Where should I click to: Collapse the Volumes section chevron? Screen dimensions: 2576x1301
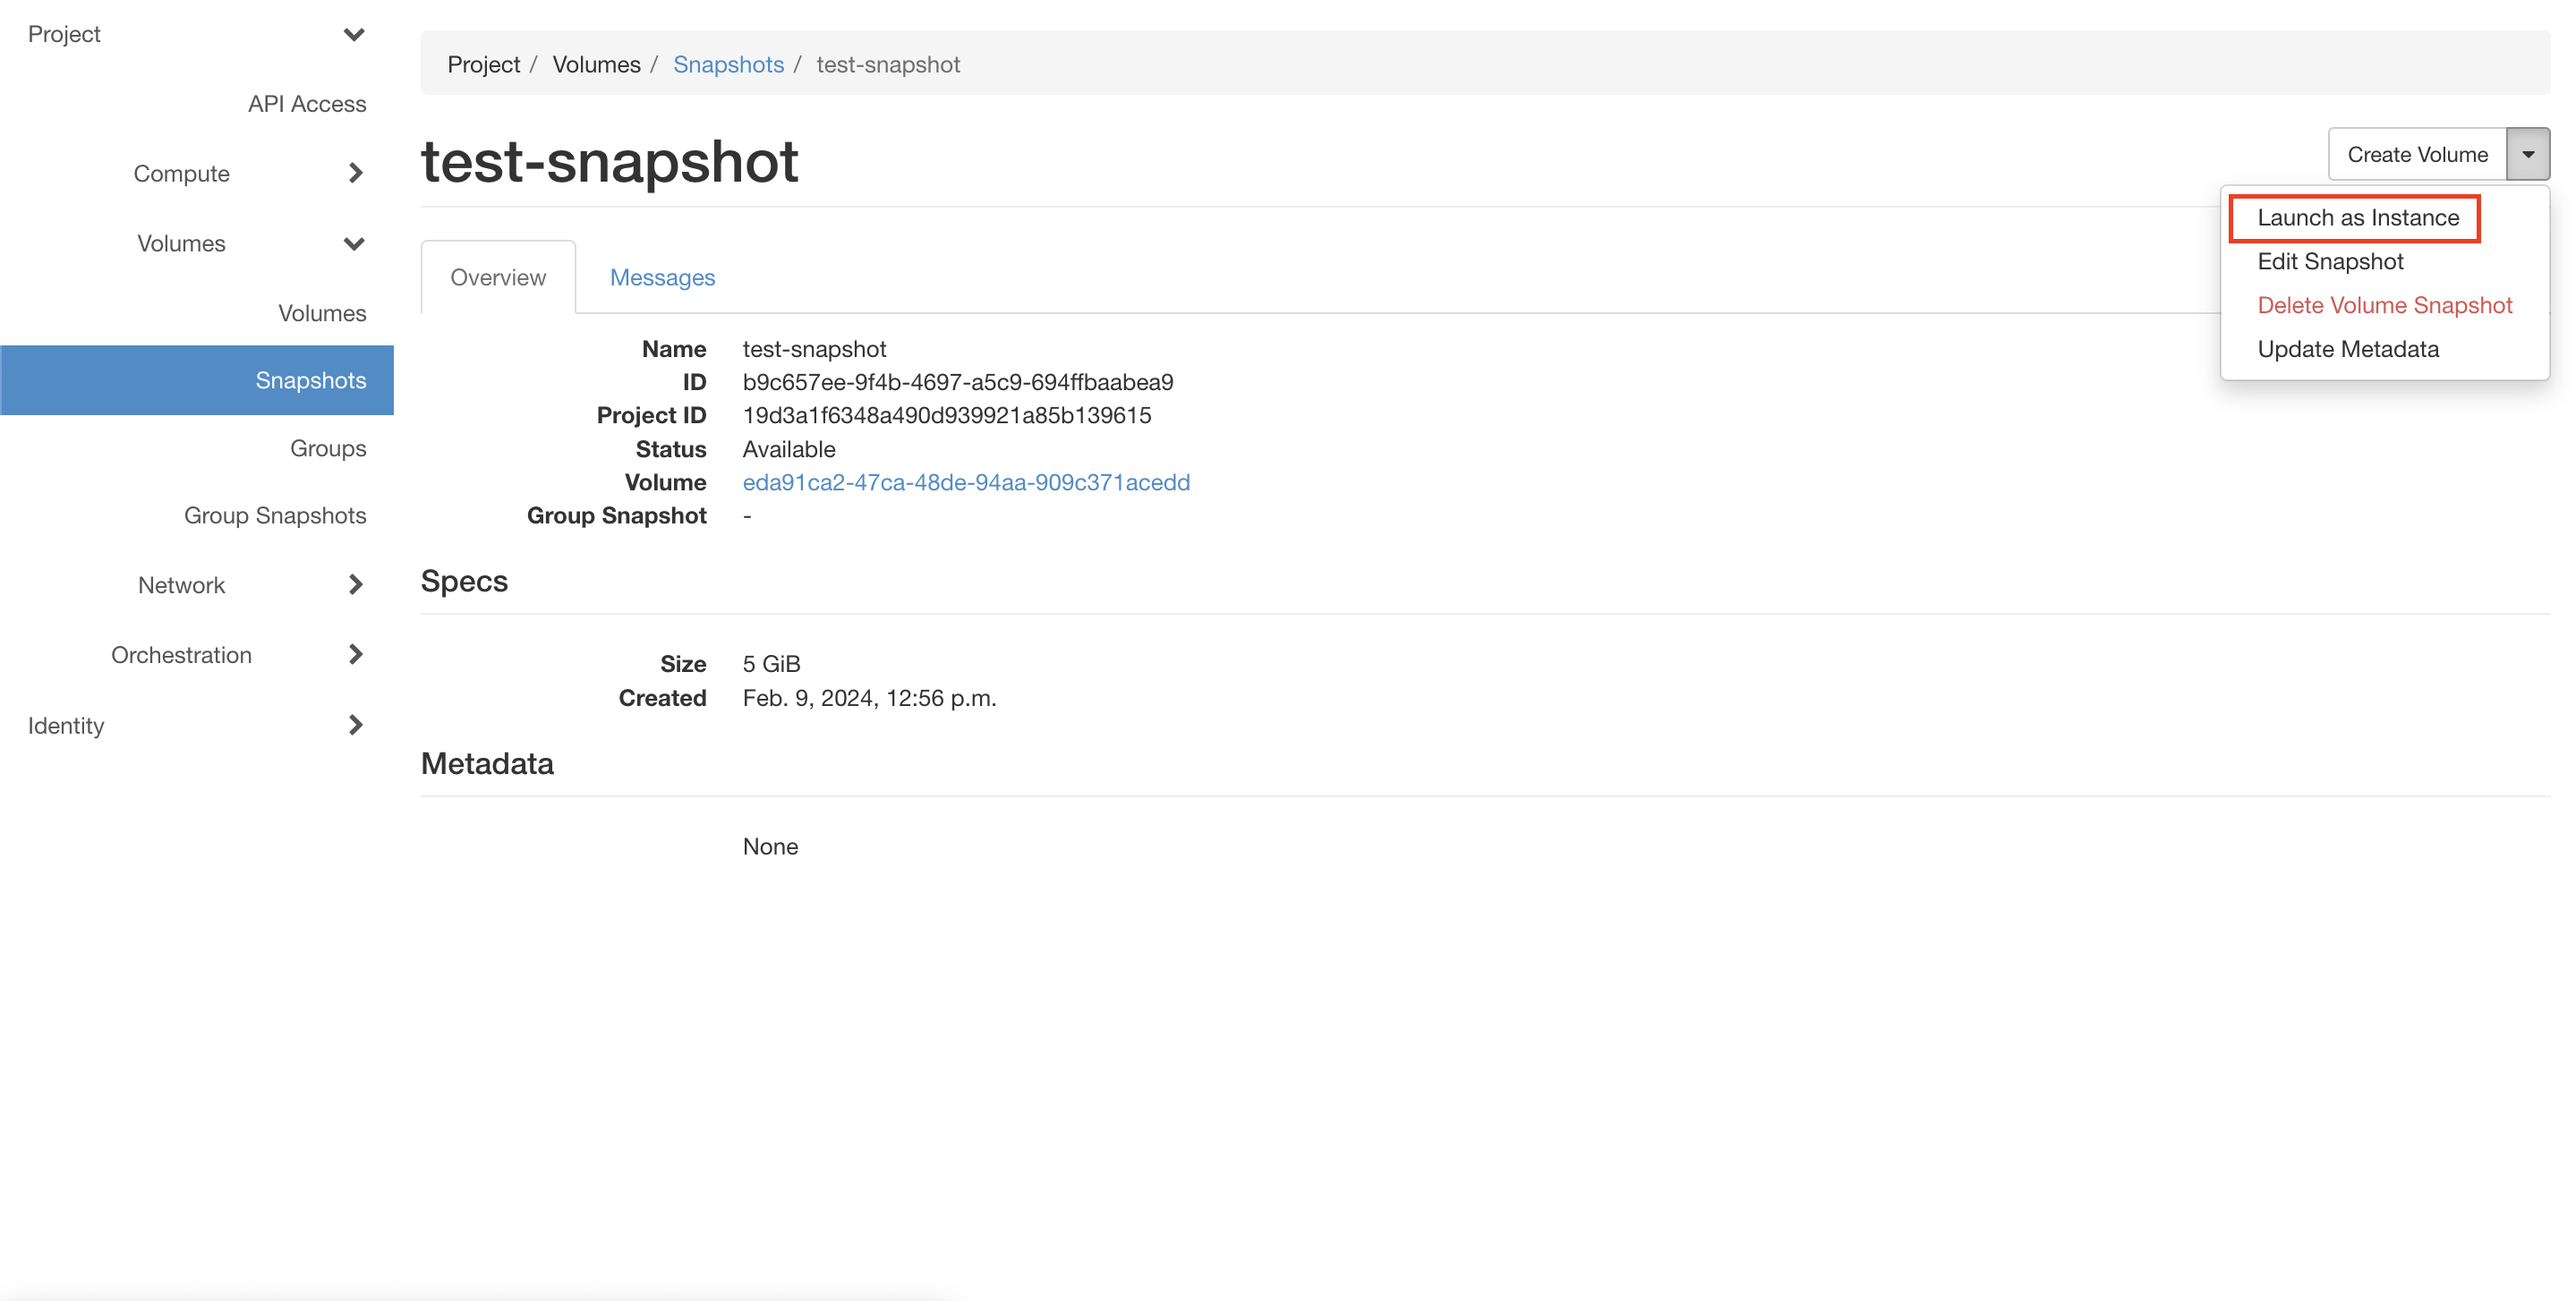(x=353, y=243)
